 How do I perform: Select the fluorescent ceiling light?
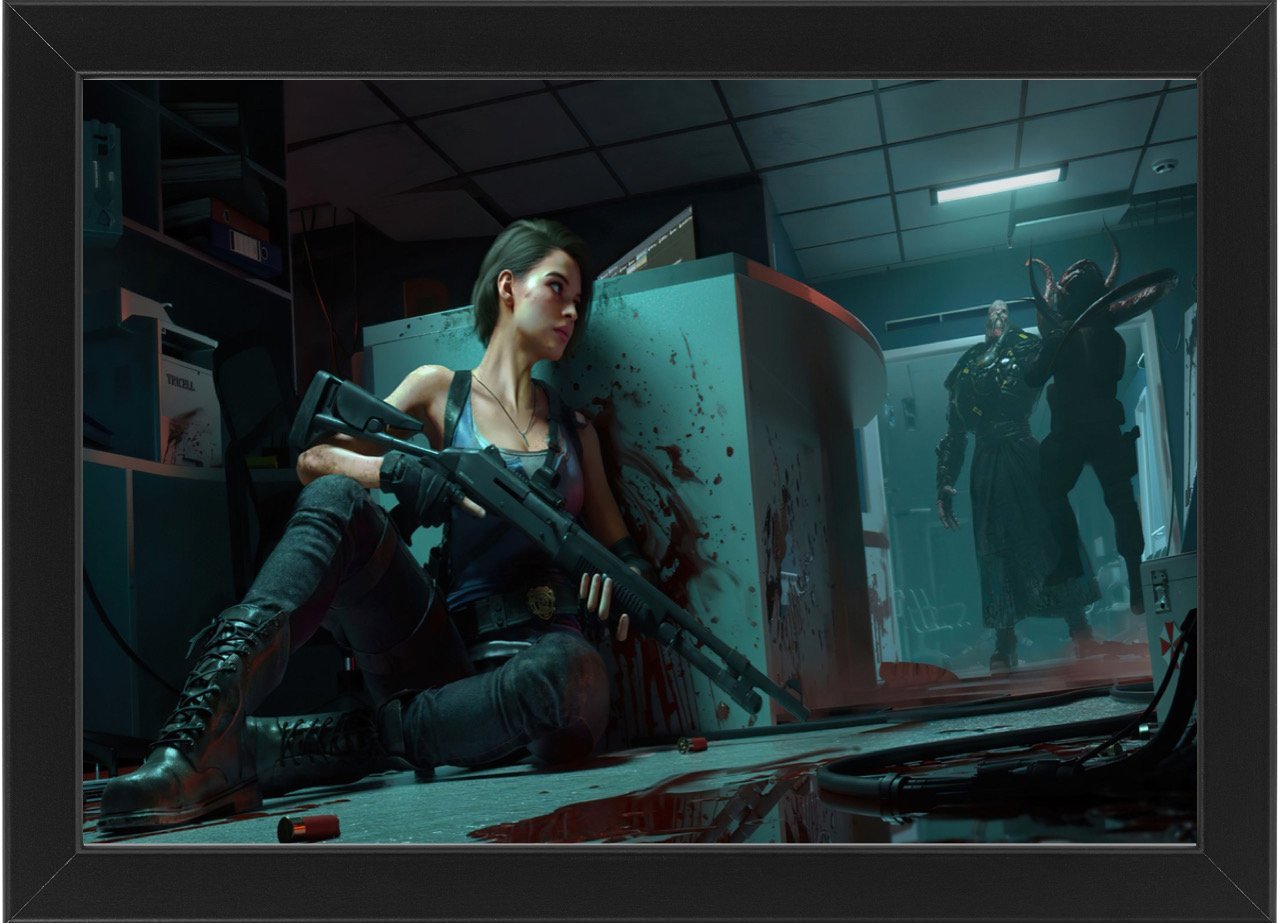(x=997, y=184)
